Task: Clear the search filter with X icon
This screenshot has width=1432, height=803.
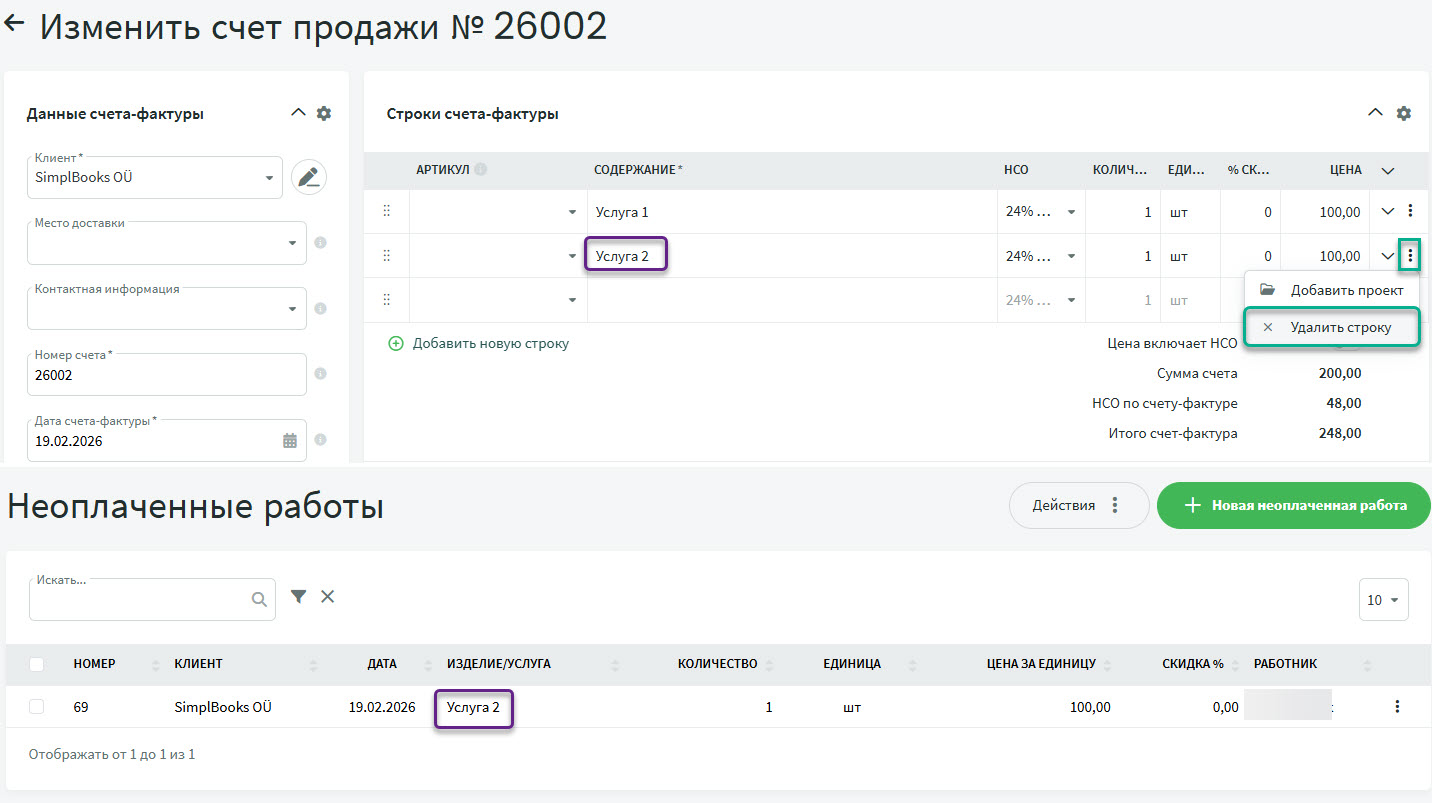Action: pyautogui.click(x=327, y=597)
